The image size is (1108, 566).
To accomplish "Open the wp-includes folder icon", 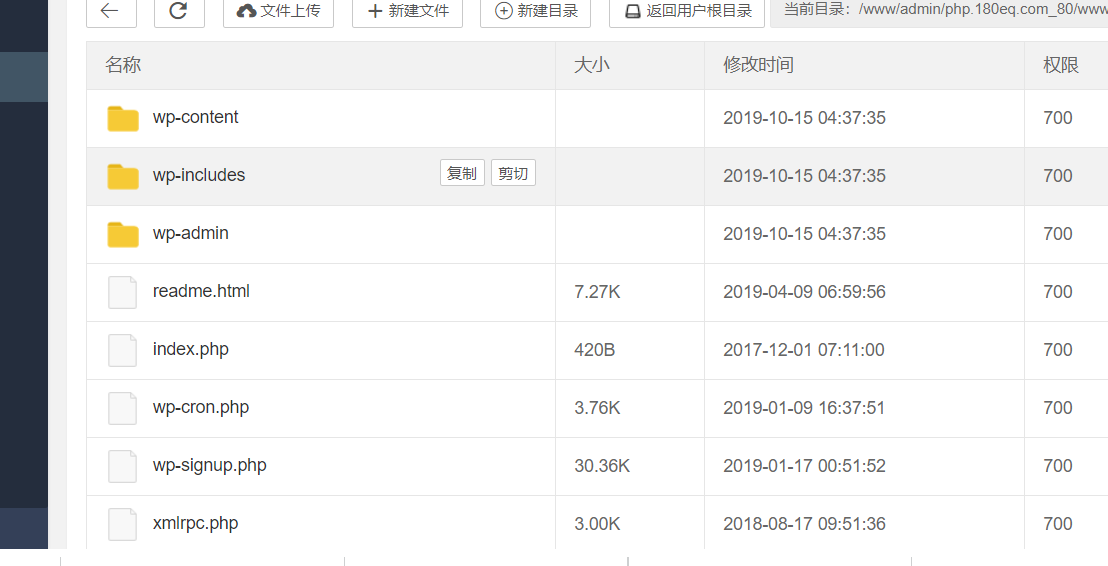I will pos(123,176).
